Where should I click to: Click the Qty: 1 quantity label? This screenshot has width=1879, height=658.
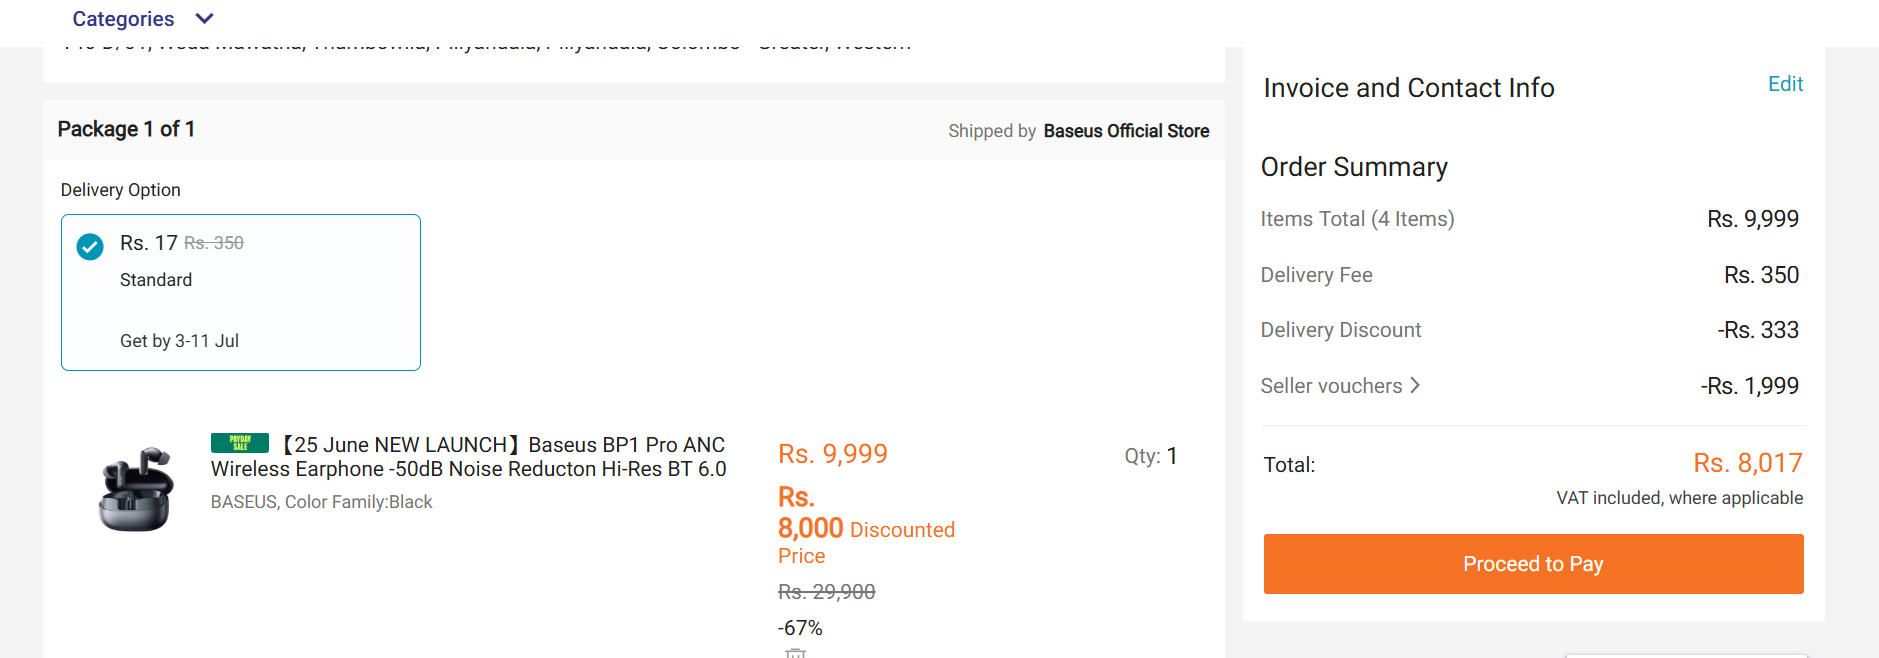1151,456
